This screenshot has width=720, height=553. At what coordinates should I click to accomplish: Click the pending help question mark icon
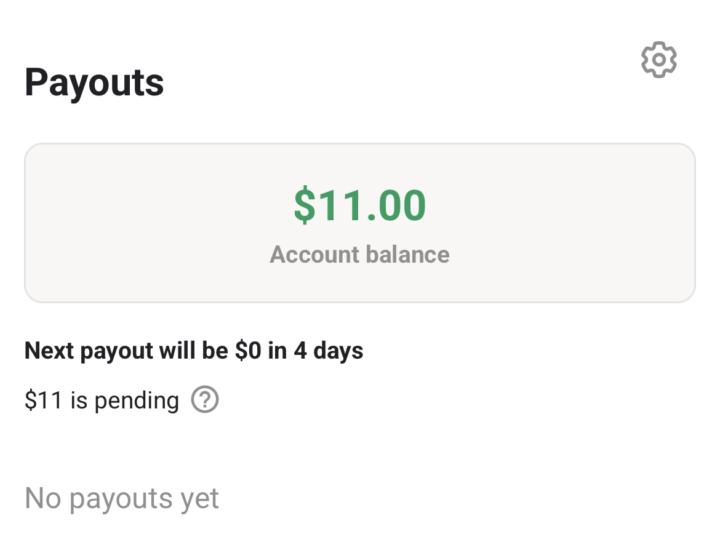(x=204, y=400)
